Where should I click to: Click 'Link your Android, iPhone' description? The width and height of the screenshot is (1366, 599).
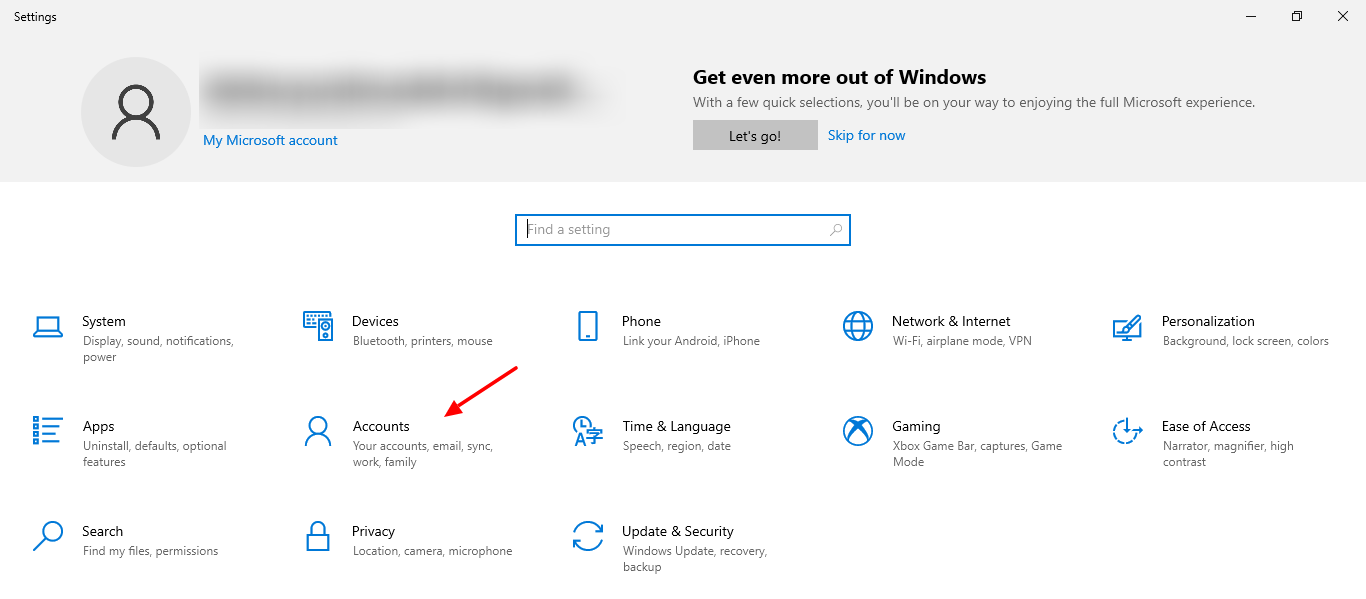(691, 341)
